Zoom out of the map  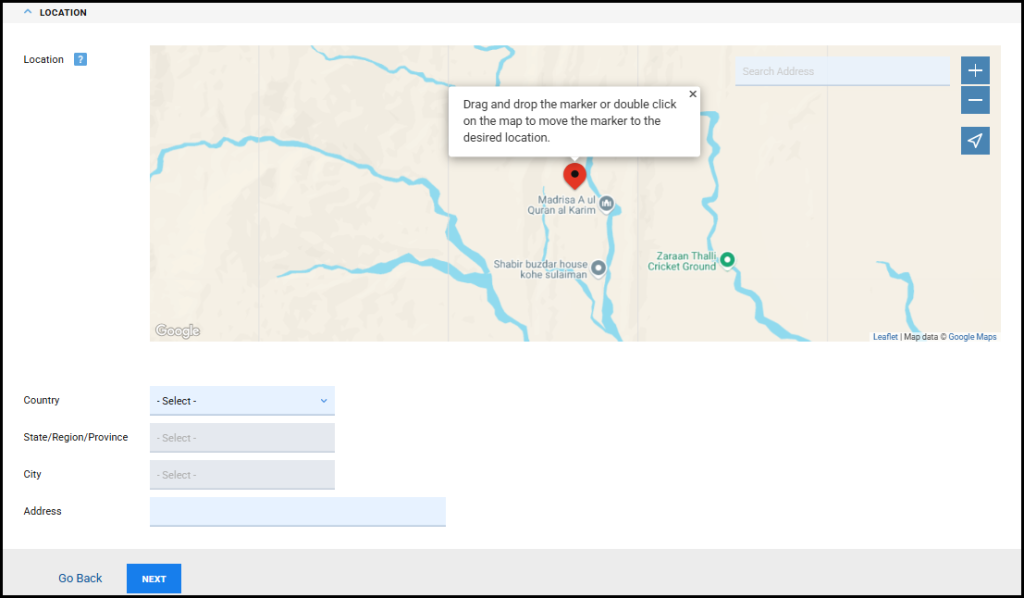tap(974, 100)
